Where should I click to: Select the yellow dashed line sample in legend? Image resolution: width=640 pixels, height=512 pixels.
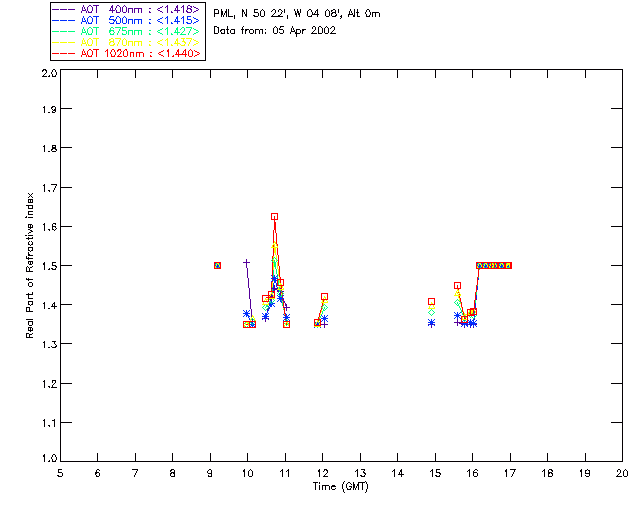[x=64, y=42]
